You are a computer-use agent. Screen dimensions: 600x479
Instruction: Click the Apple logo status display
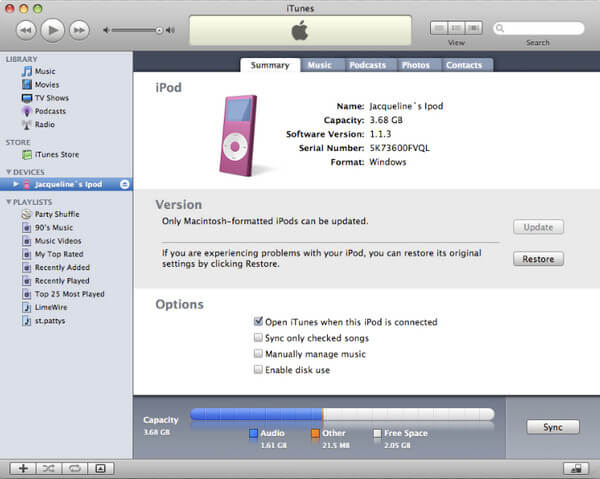pos(300,30)
